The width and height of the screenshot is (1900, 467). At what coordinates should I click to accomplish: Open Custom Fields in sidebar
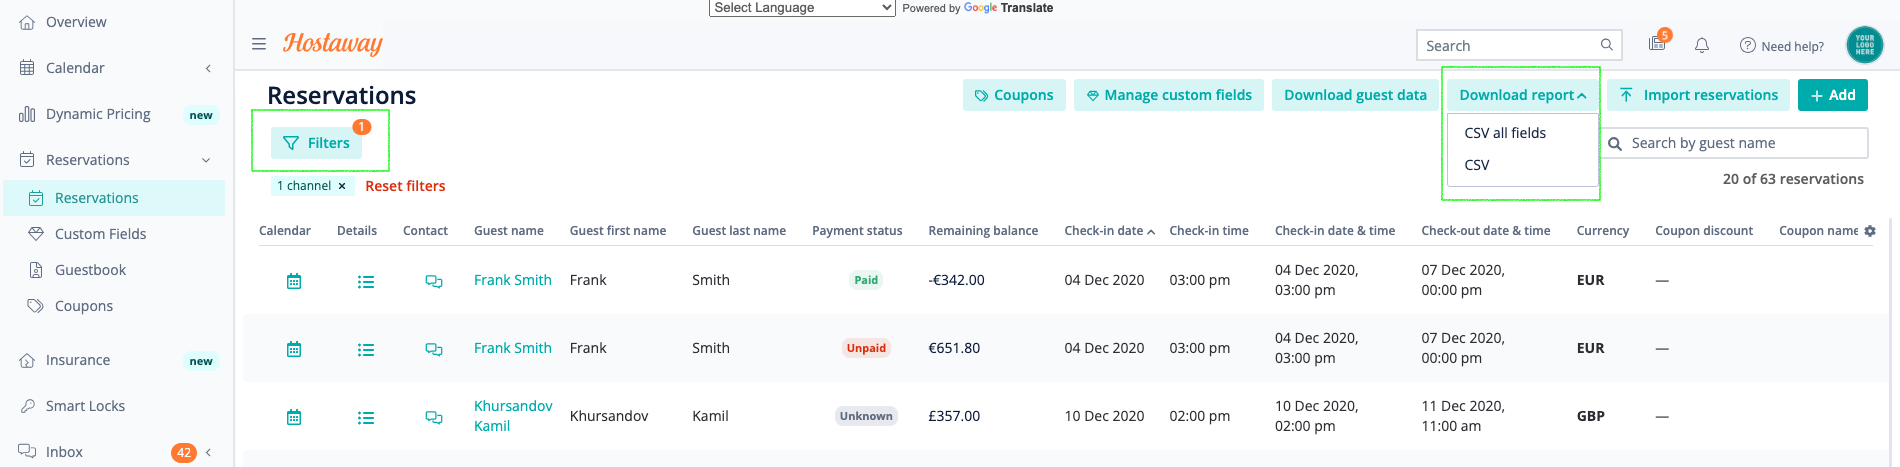click(100, 234)
